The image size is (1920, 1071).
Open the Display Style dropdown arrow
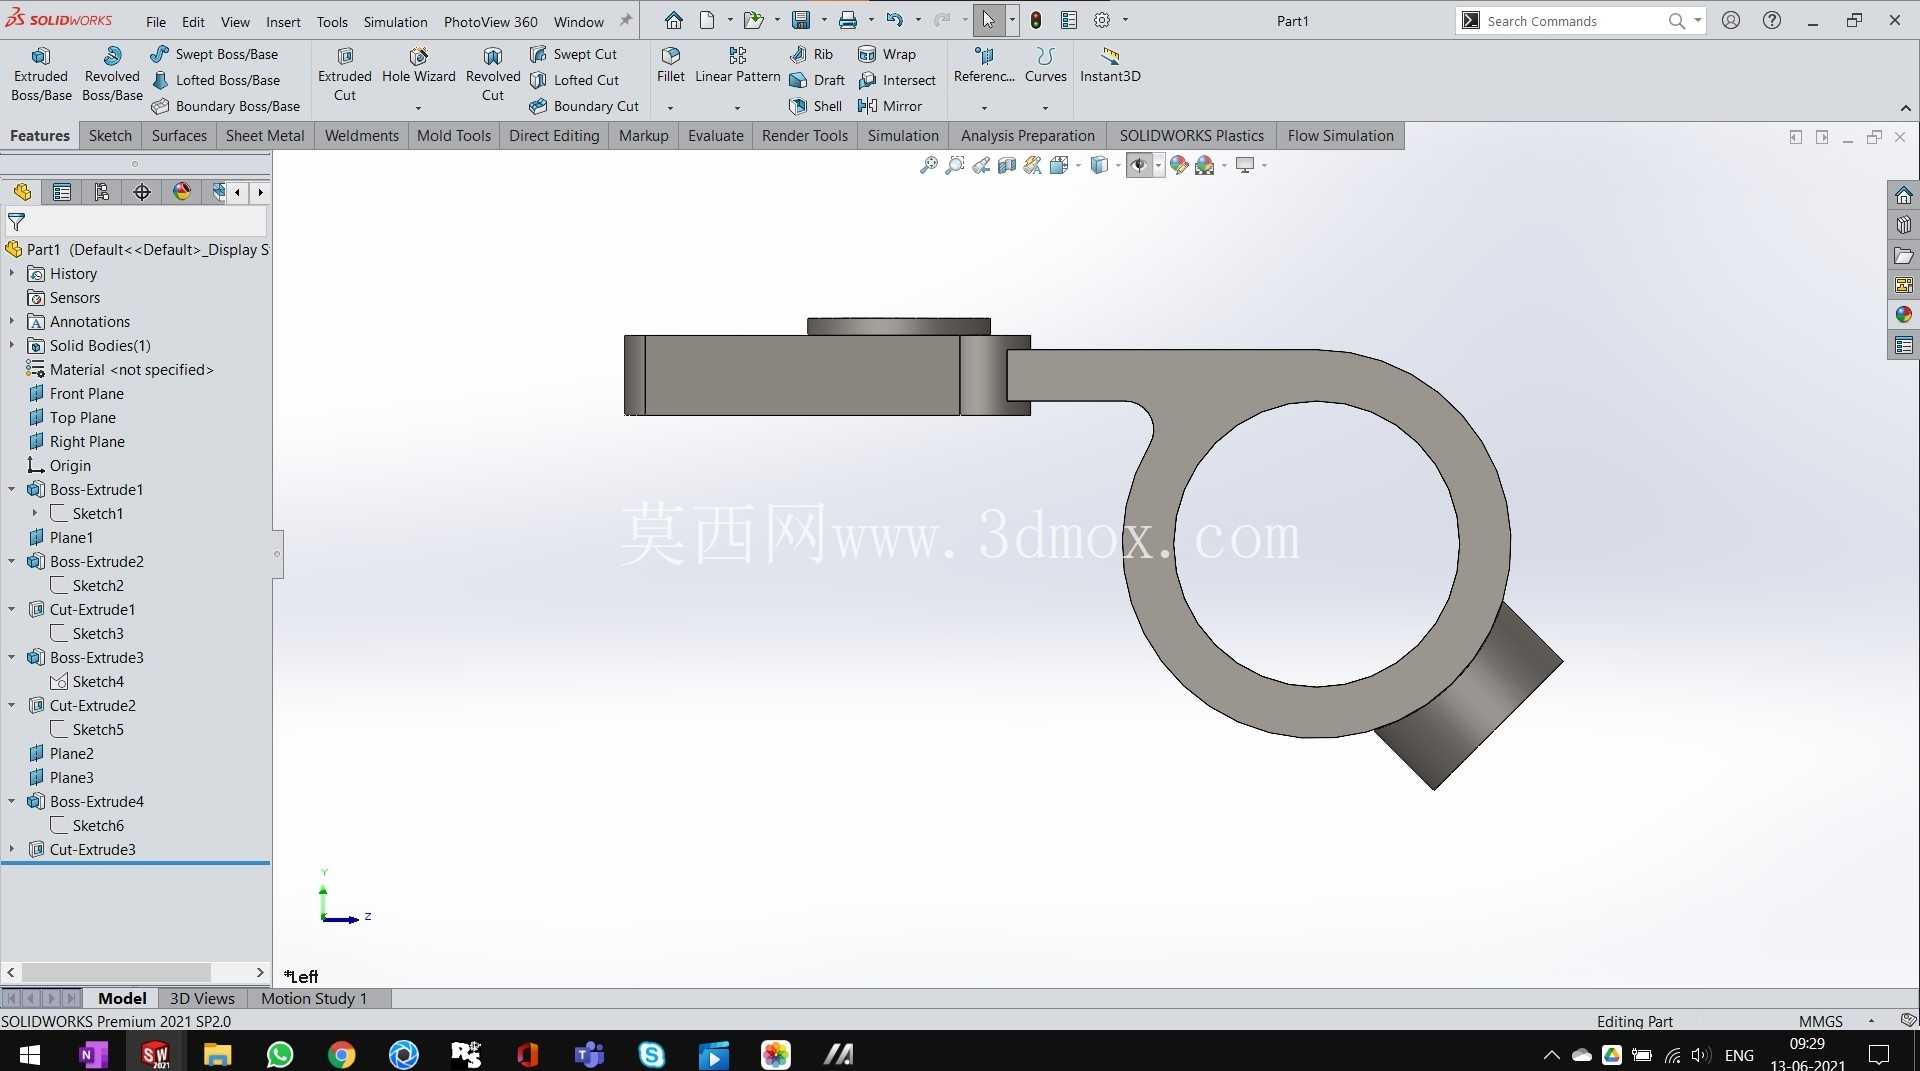click(x=1118, y=165)
